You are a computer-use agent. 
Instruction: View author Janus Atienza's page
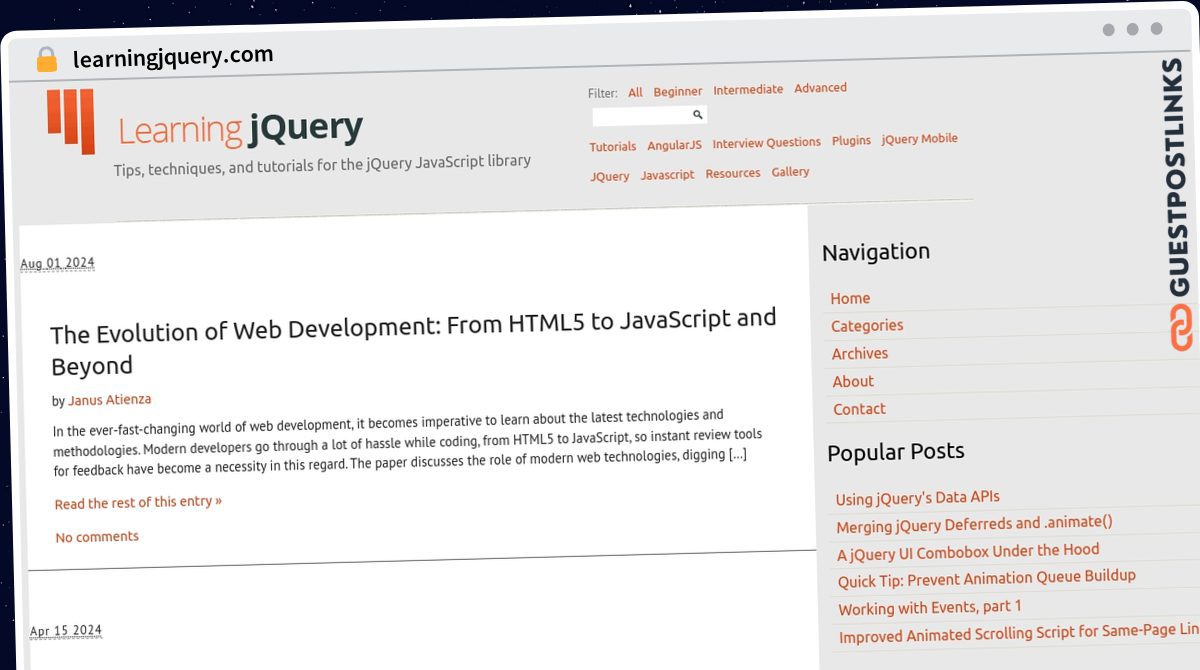click(x=110, y=400)
